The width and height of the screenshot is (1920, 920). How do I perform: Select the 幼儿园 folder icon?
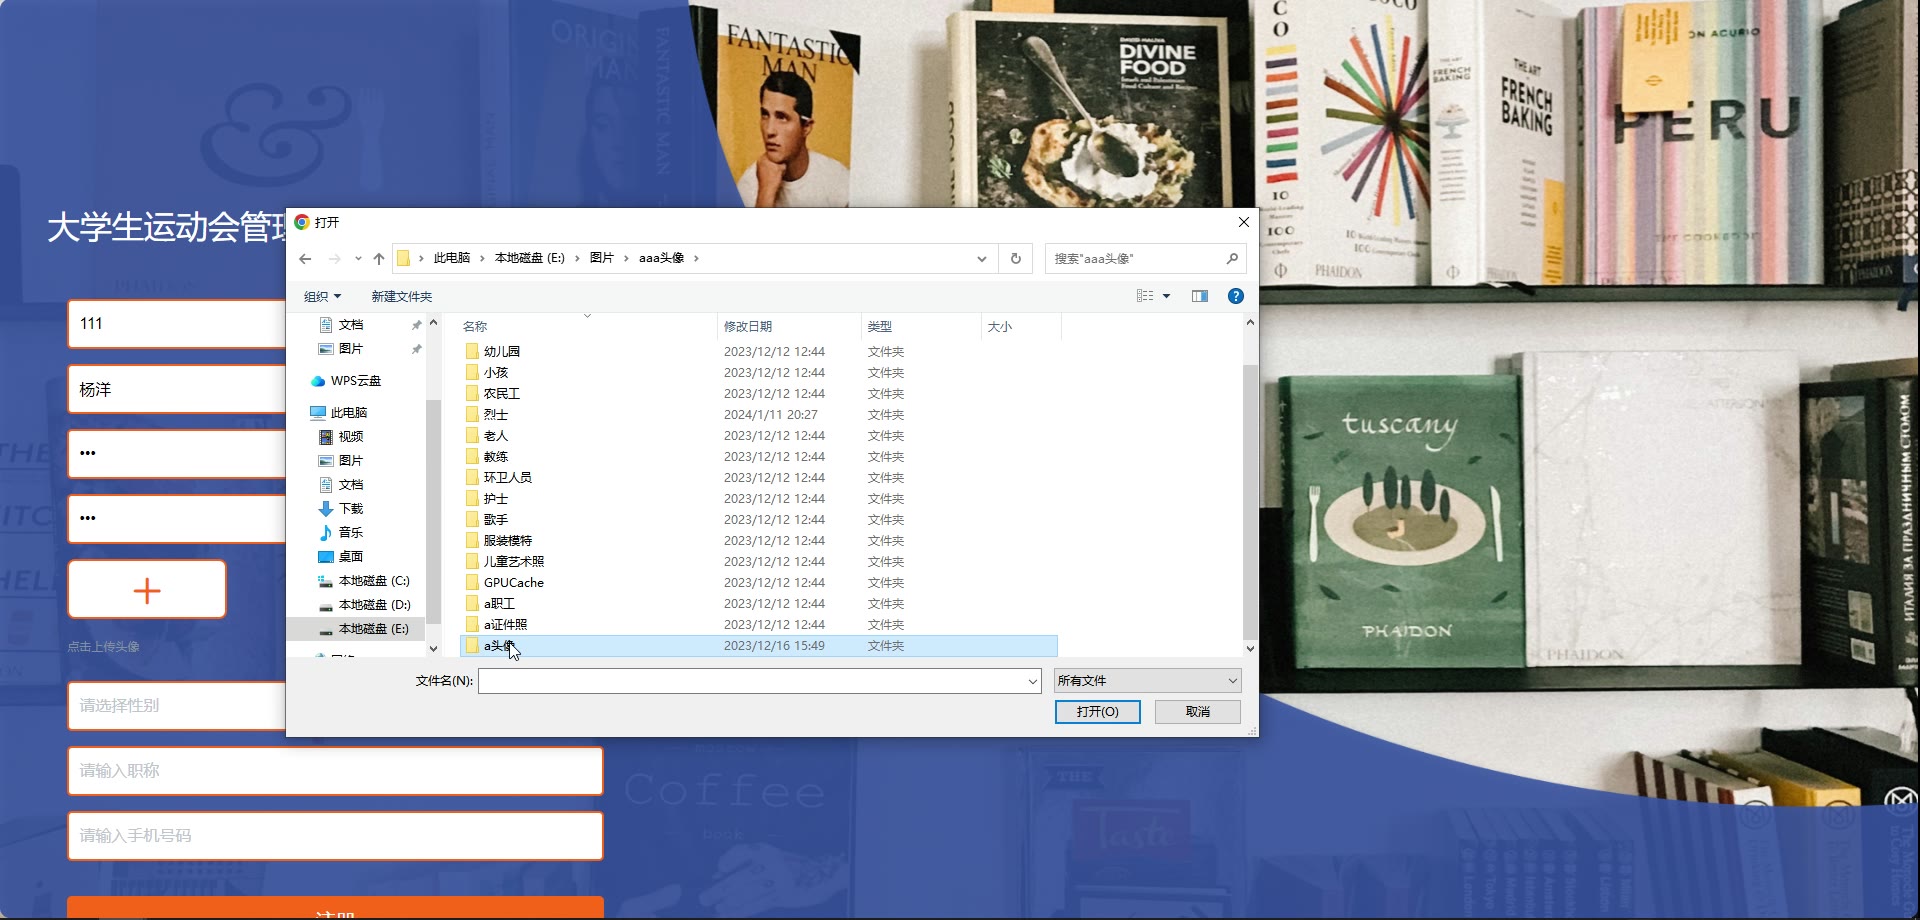tap(472, 351)
